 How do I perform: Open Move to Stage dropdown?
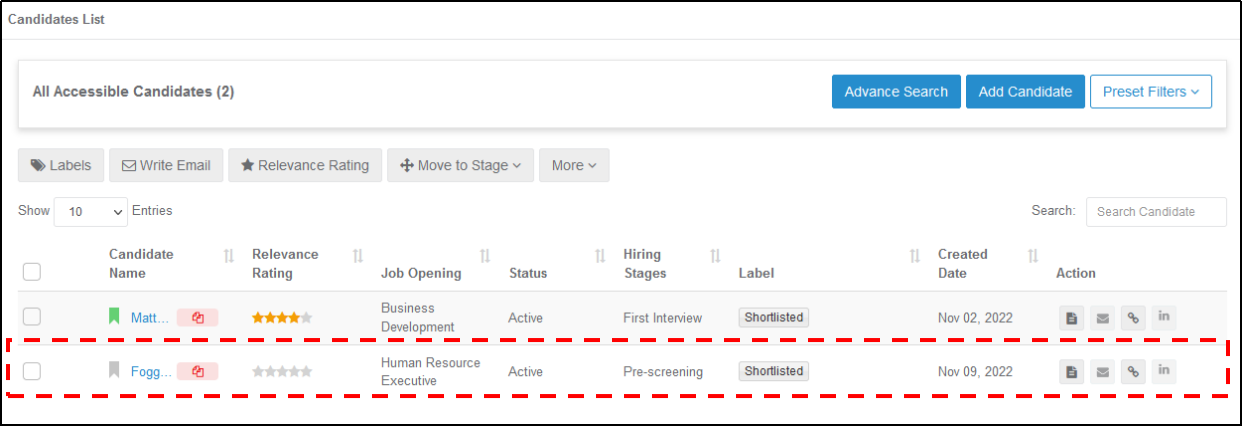click(x=460, y=165)
